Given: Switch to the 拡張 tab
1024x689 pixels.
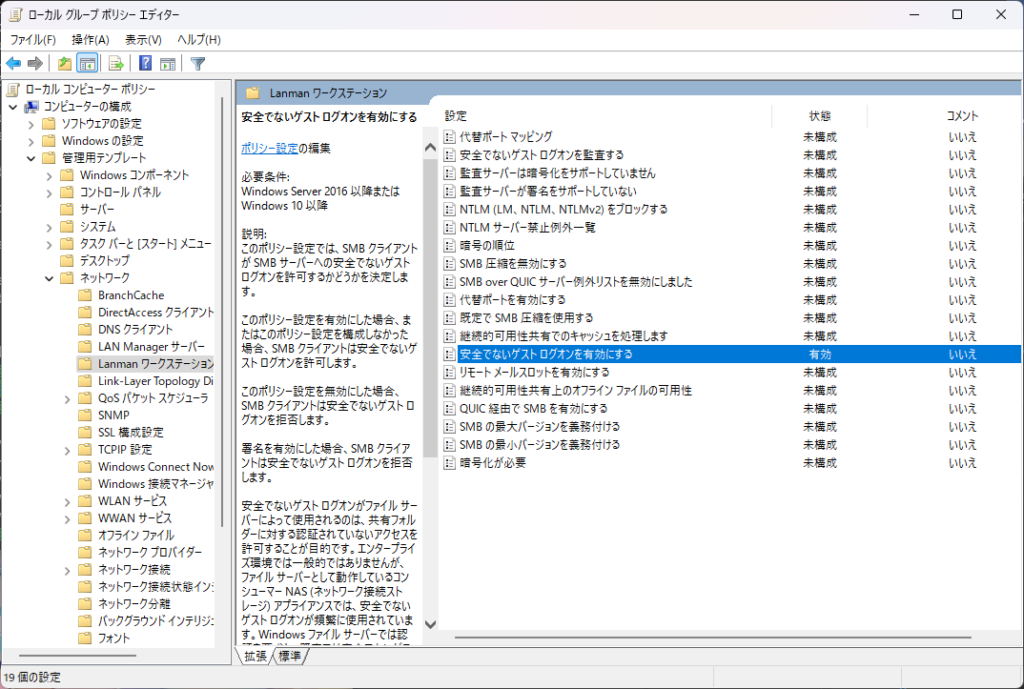Looking at the screenshot, I should pos(255,656).
